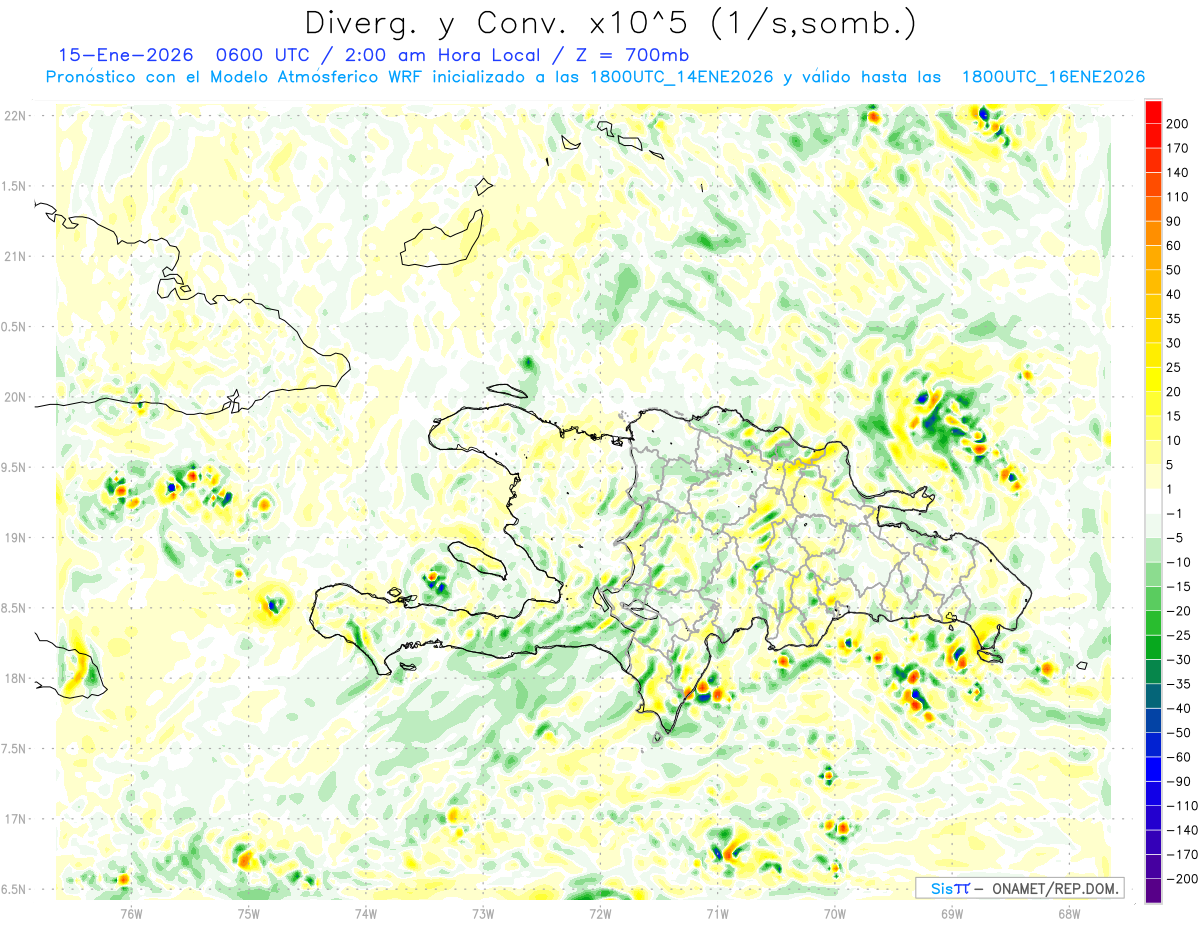Click the 76W longitude label
This screenshot has width=1200, height=927.
click(x=131, y=912)
